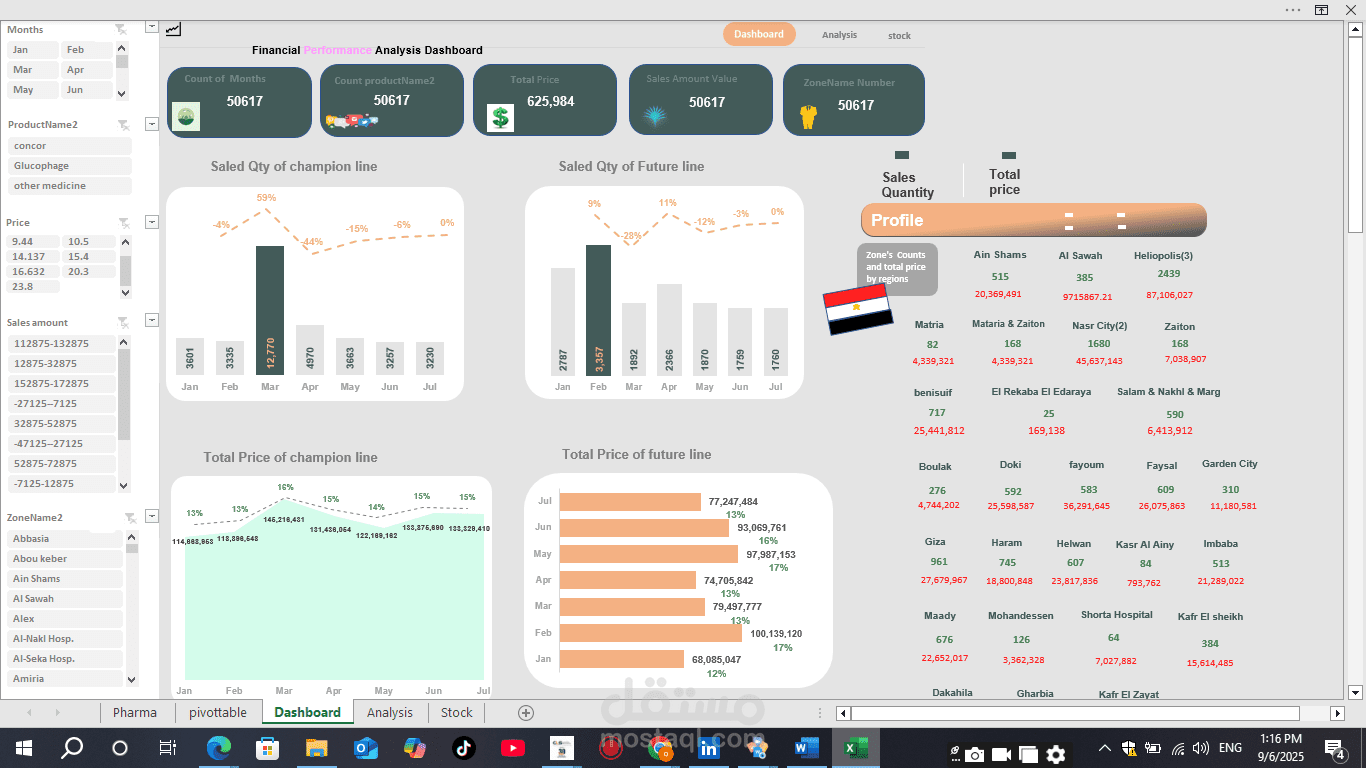Screen dimensions: 1366x768
Task: Click the blue plant icon in Sales Amount Value card
Action: (656, 117)
